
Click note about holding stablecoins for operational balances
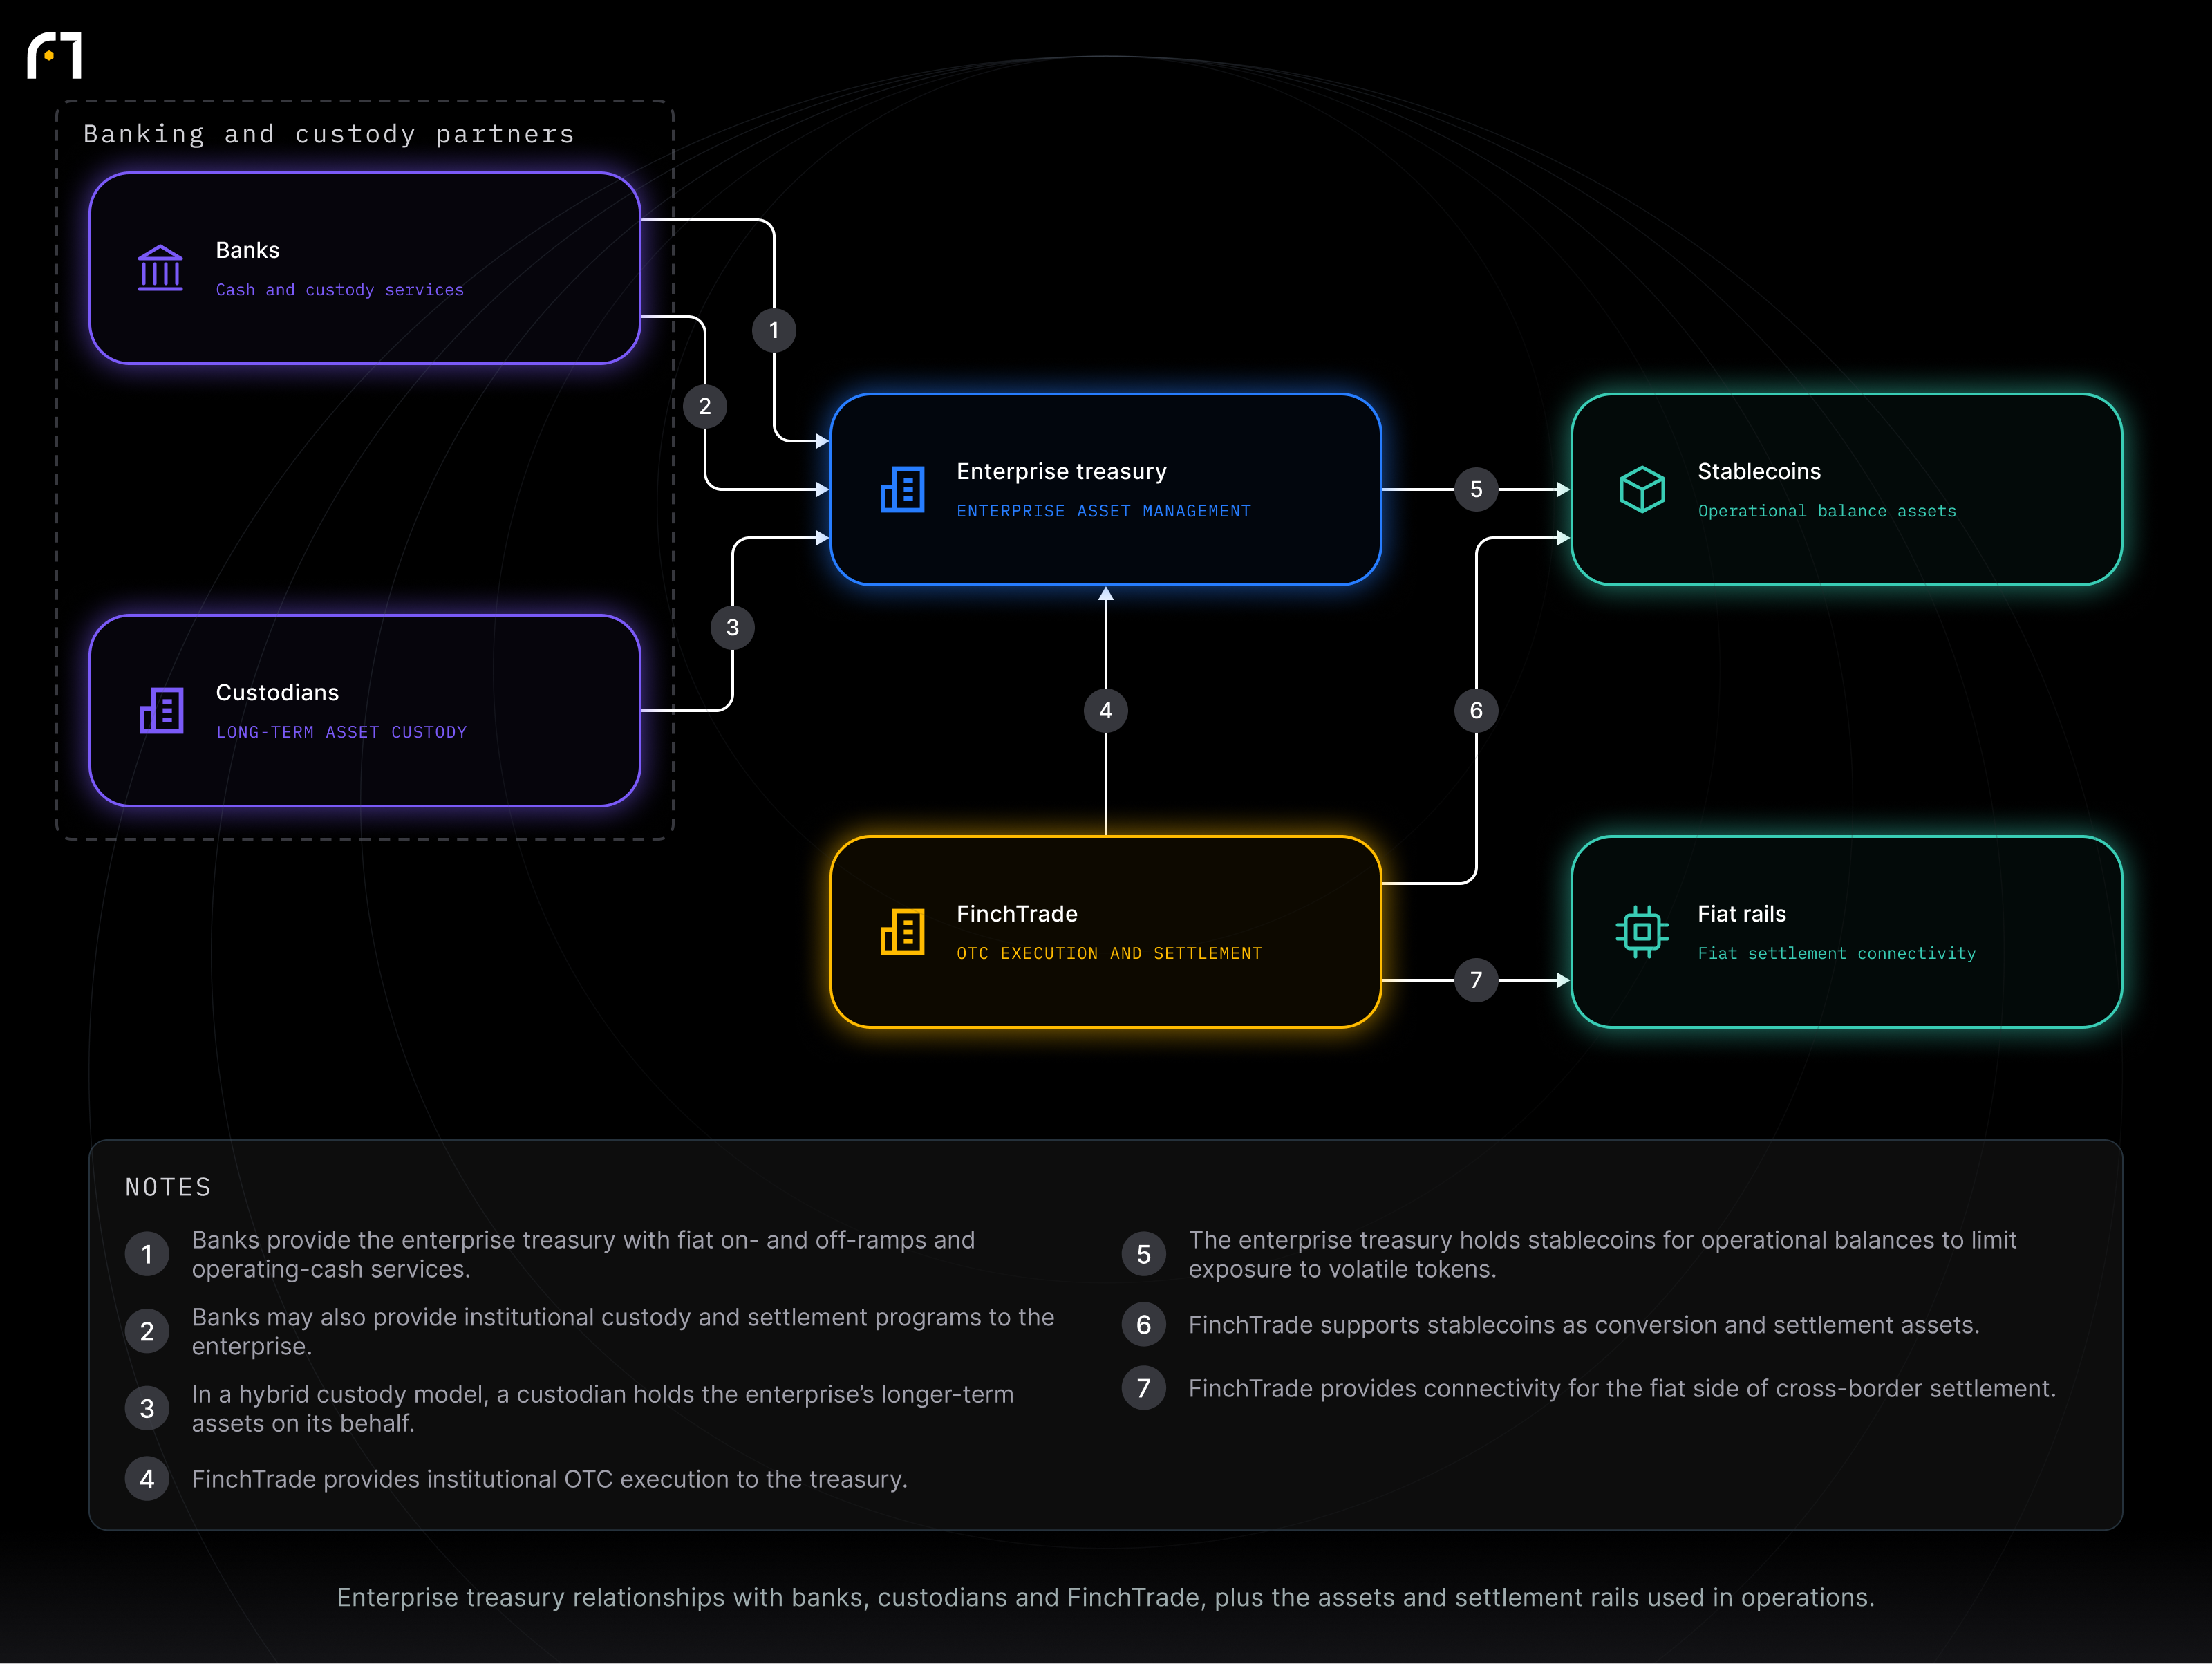1602,1254
